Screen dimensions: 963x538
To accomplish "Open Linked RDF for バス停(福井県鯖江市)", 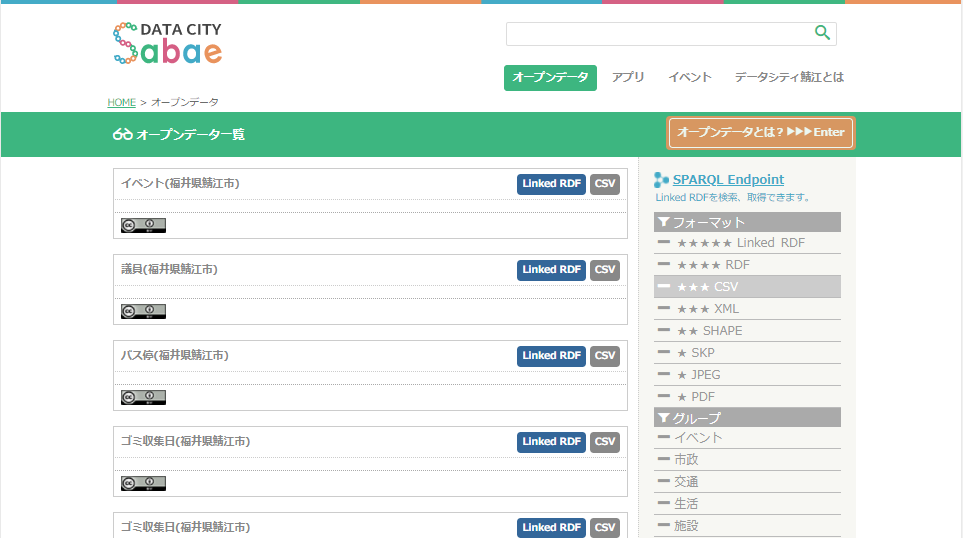I will coord(552,356).
